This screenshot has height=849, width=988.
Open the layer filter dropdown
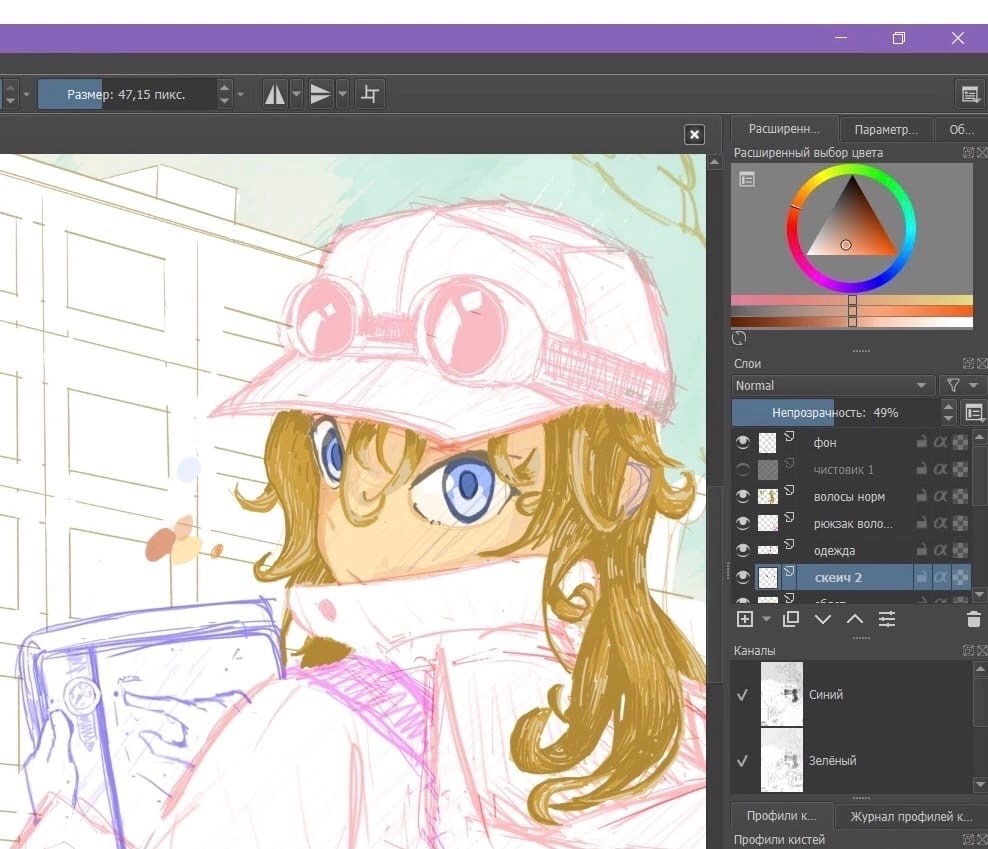pos(962,385)
